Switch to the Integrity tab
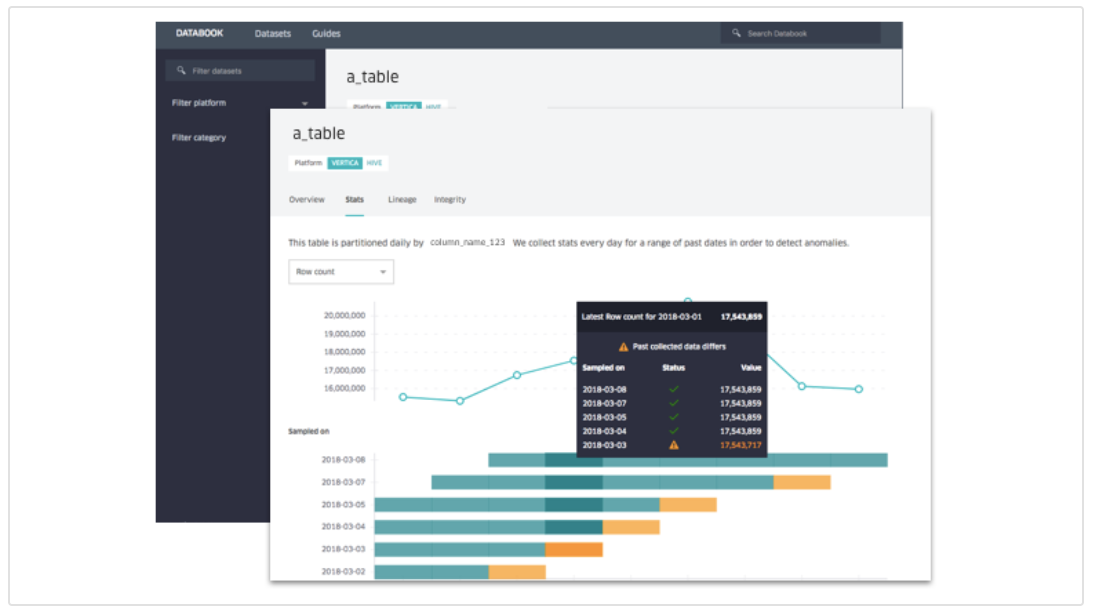 (450, 200)
